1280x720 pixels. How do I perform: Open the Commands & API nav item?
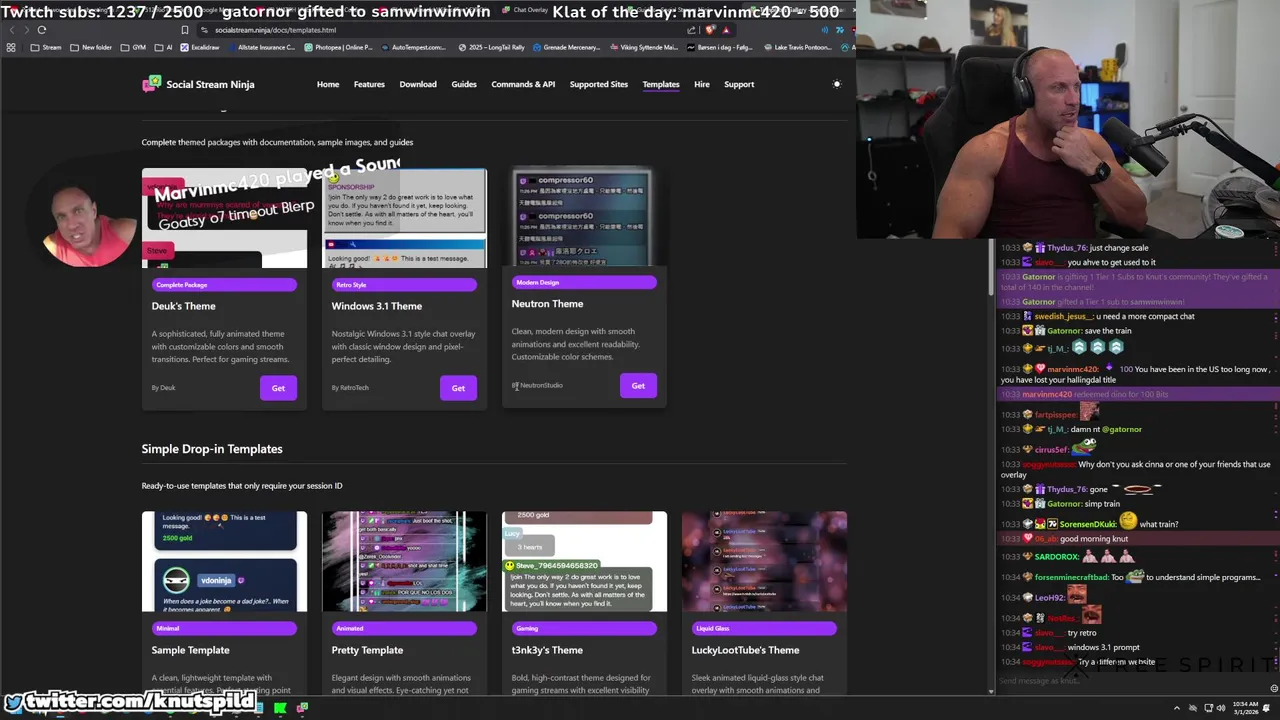pyautogui.click(x=523, y=84)
